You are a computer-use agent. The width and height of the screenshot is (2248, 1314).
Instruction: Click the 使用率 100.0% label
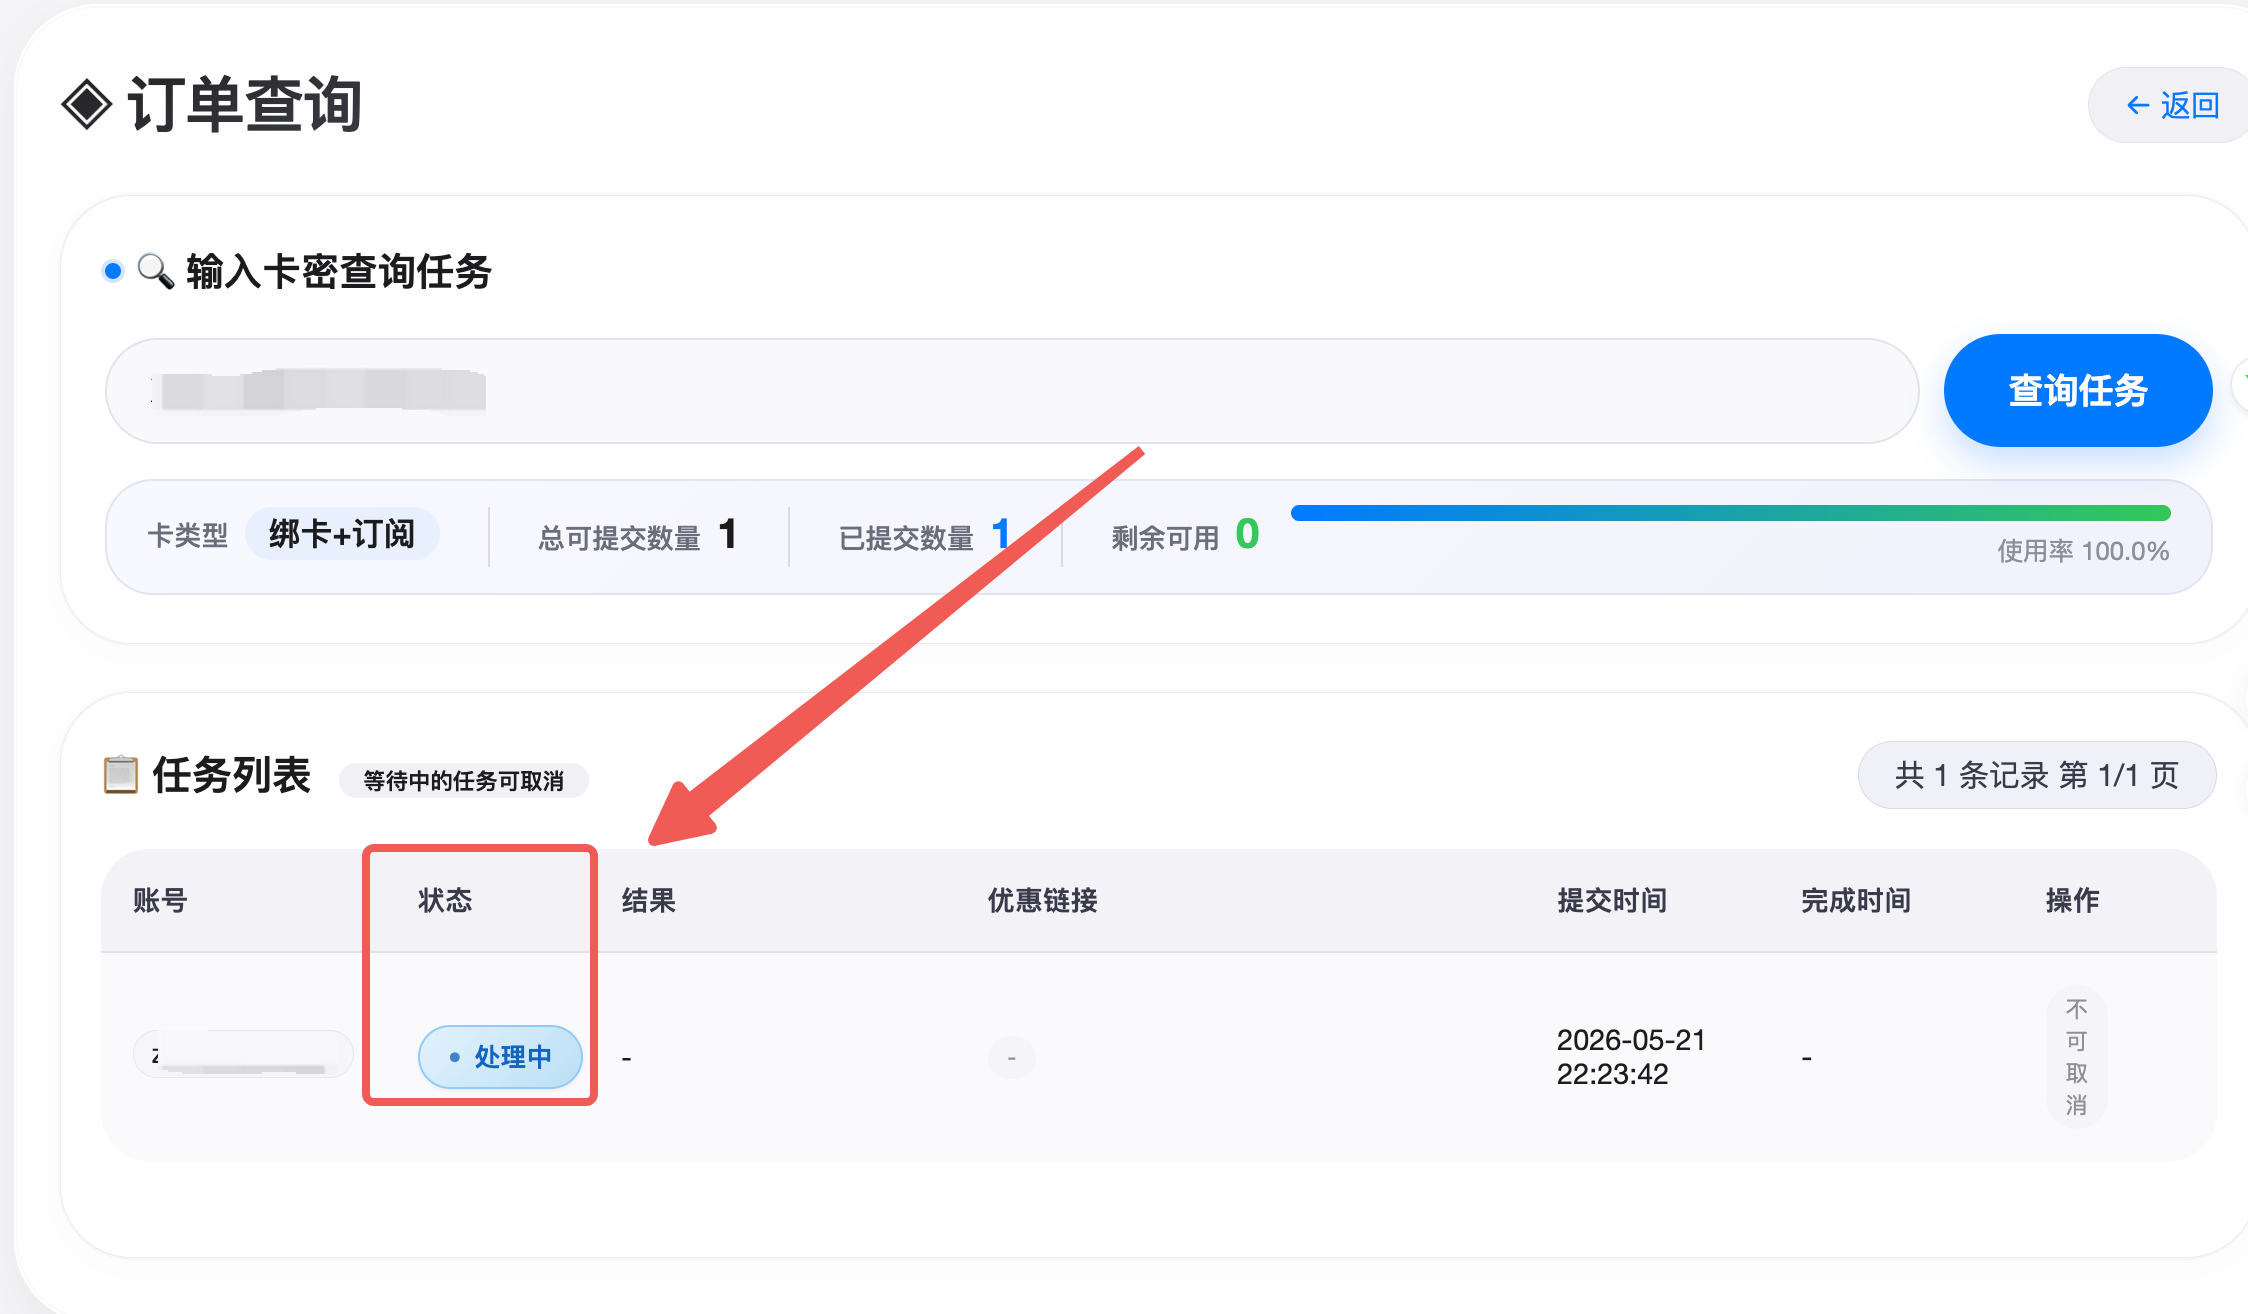2083,551
